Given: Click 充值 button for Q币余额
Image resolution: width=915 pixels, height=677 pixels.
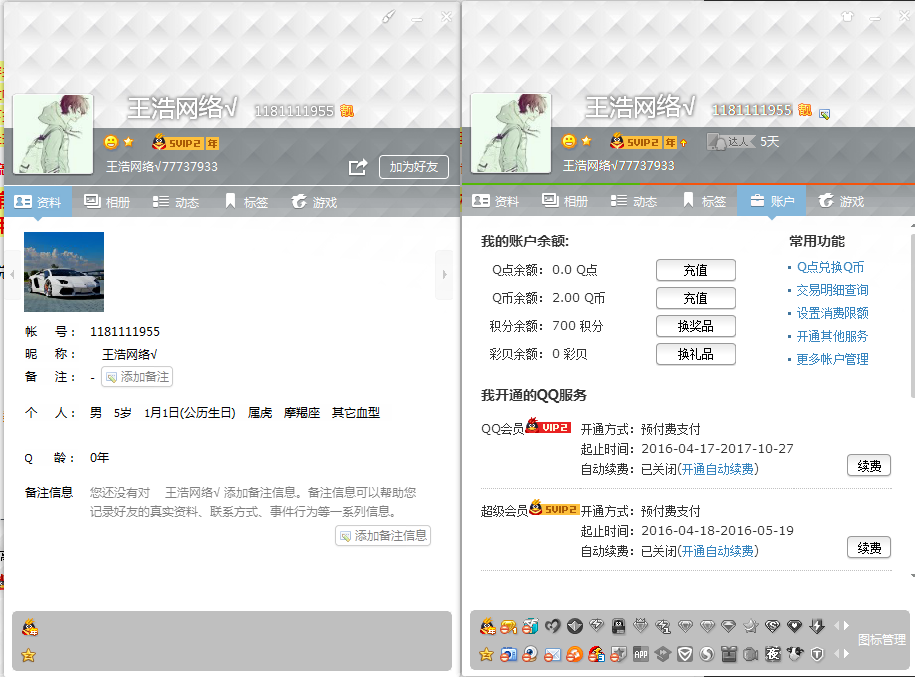Looking at the screenshot, I should (696, 298).
